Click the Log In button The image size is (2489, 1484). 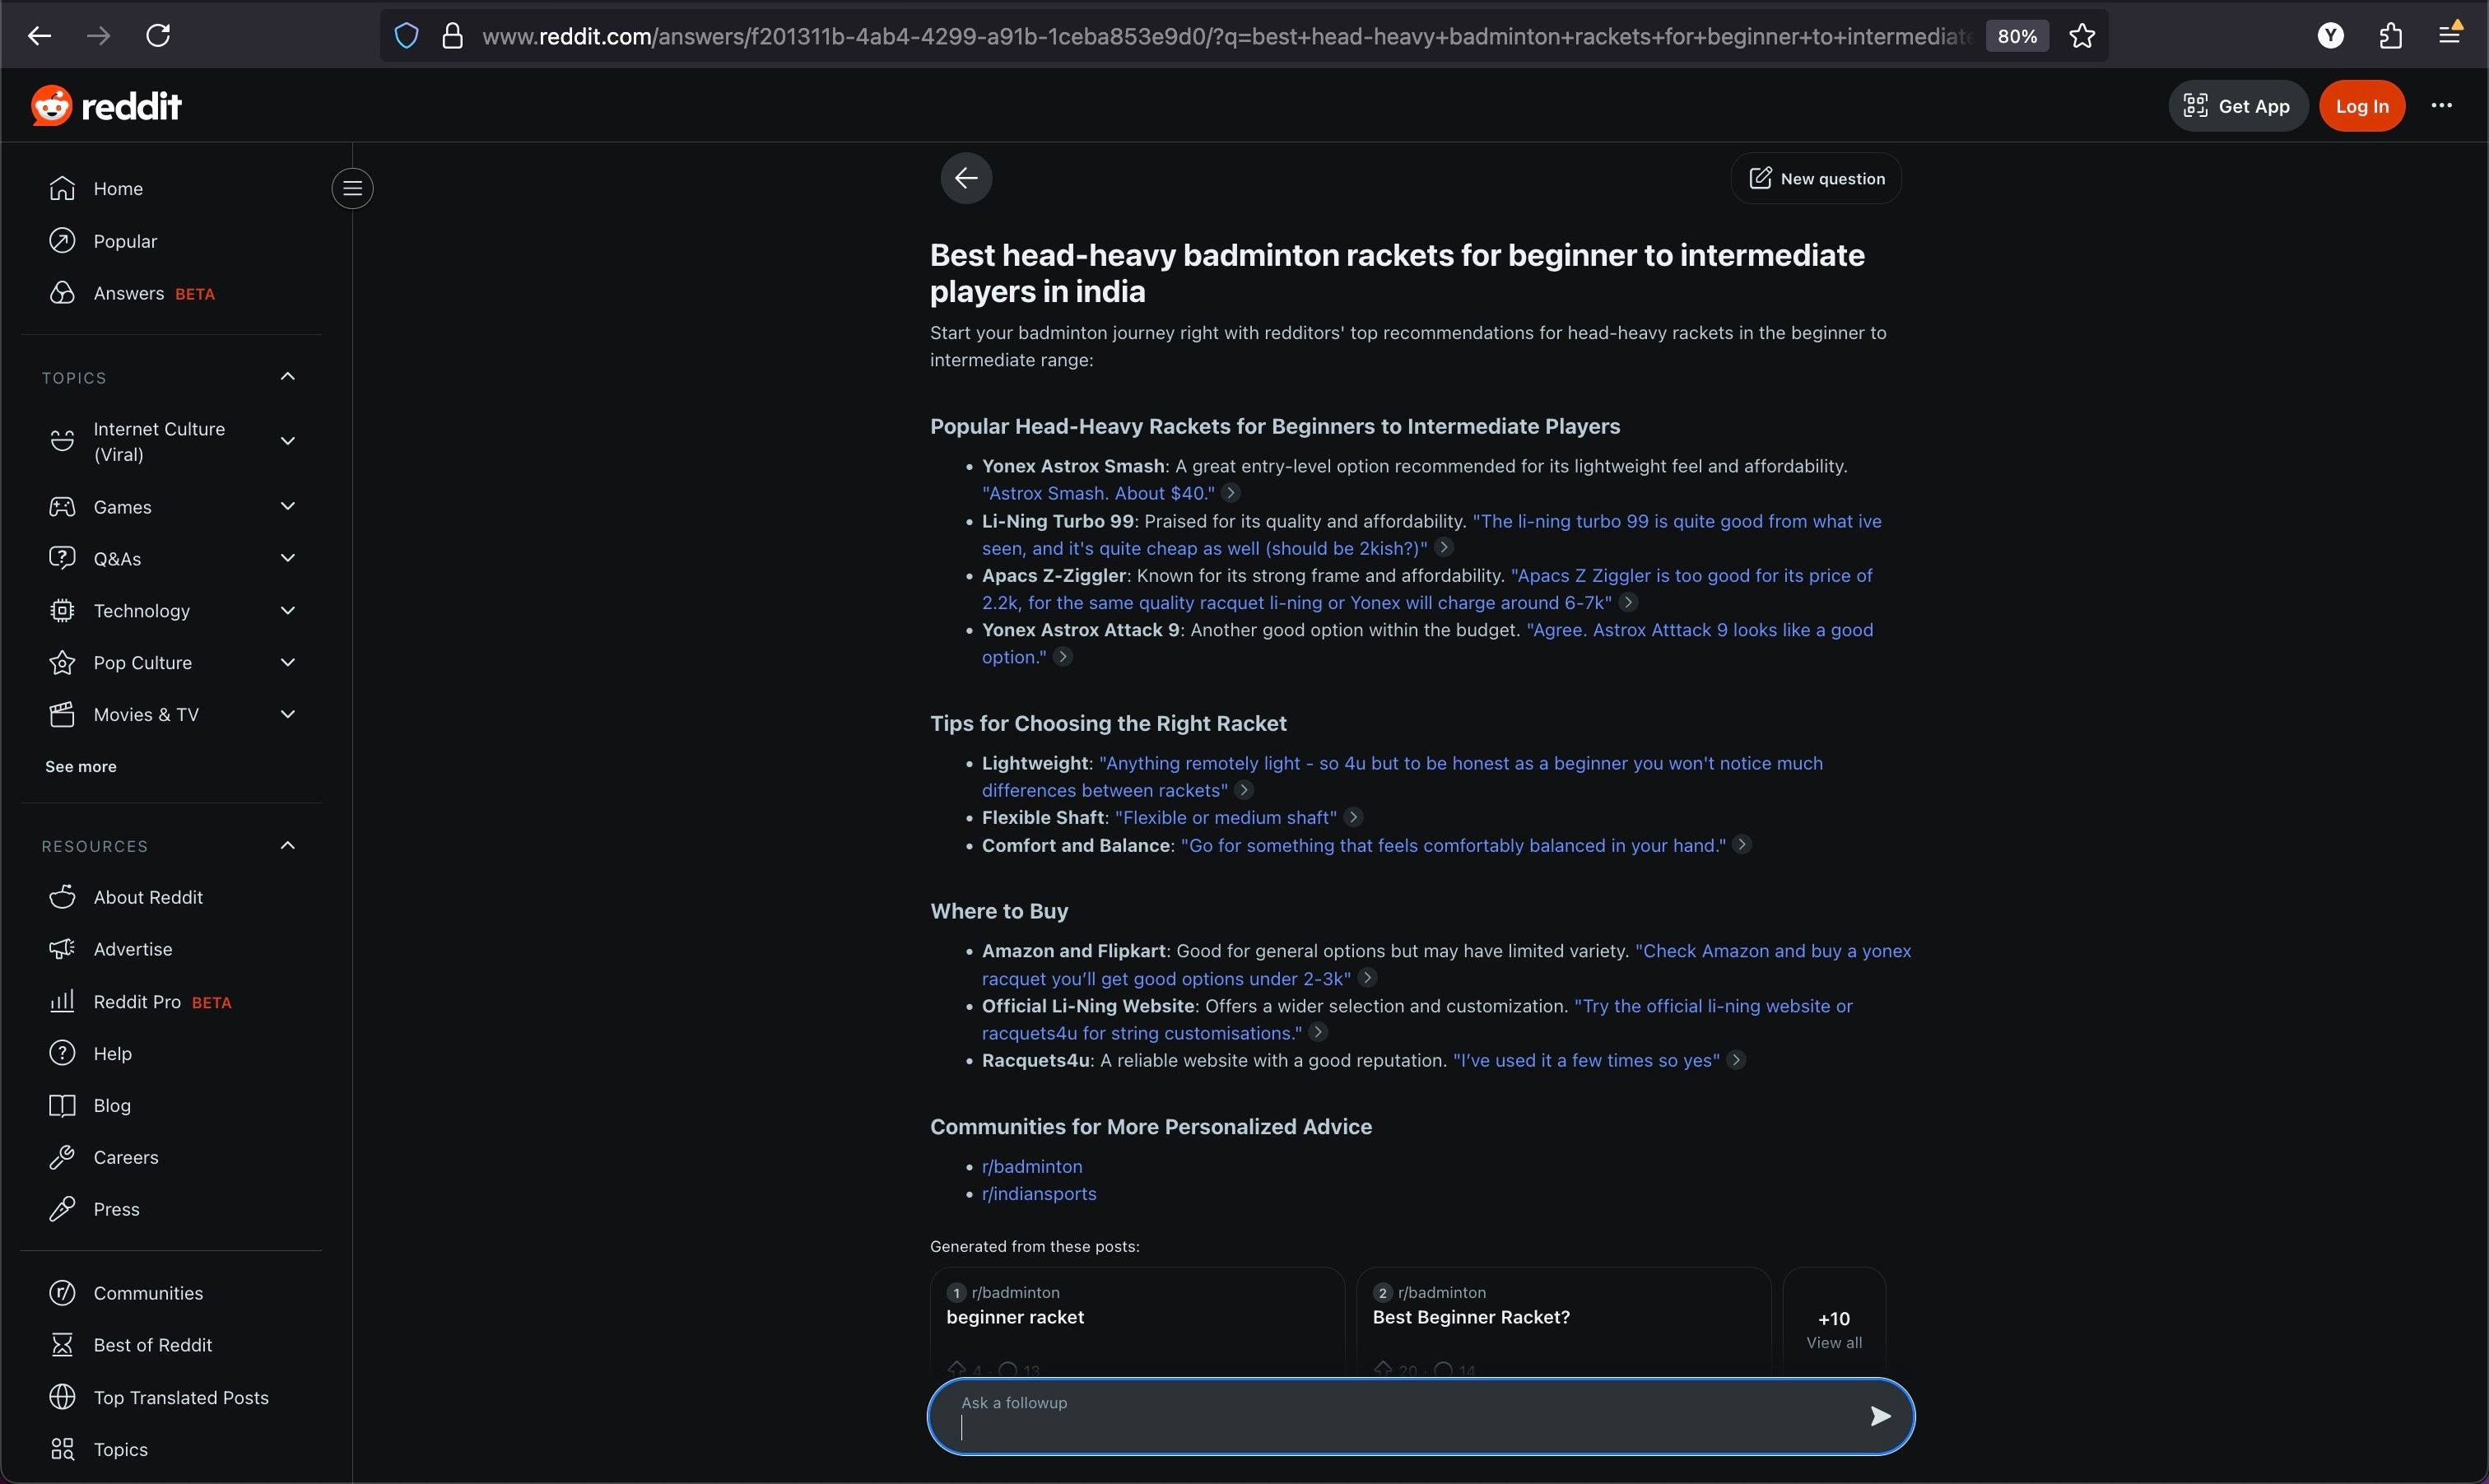tap(2362, 106)
